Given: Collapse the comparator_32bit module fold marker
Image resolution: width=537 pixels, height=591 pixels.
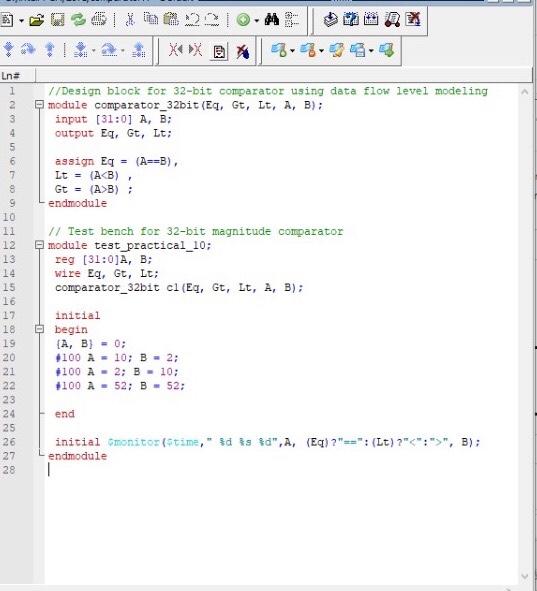Looking at the screenshot, I should 39,104.
